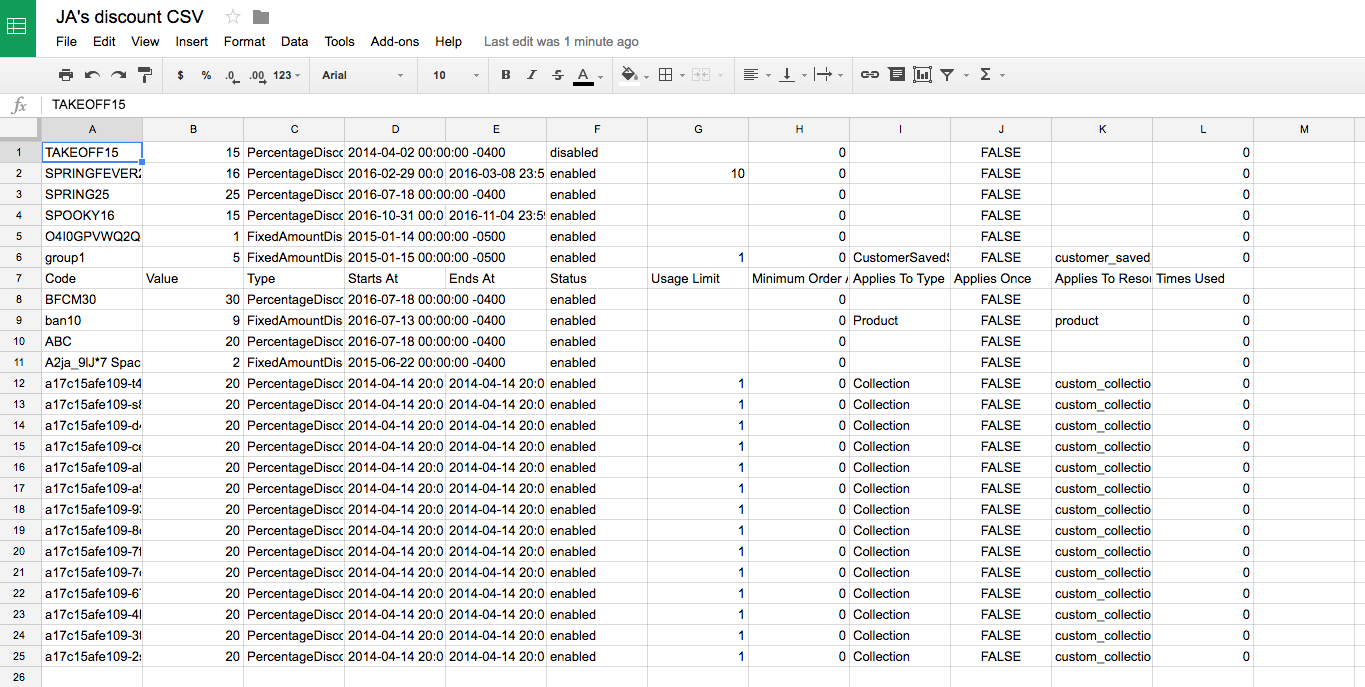Undo the last action

pyautogui.click(x=92, y=75)
